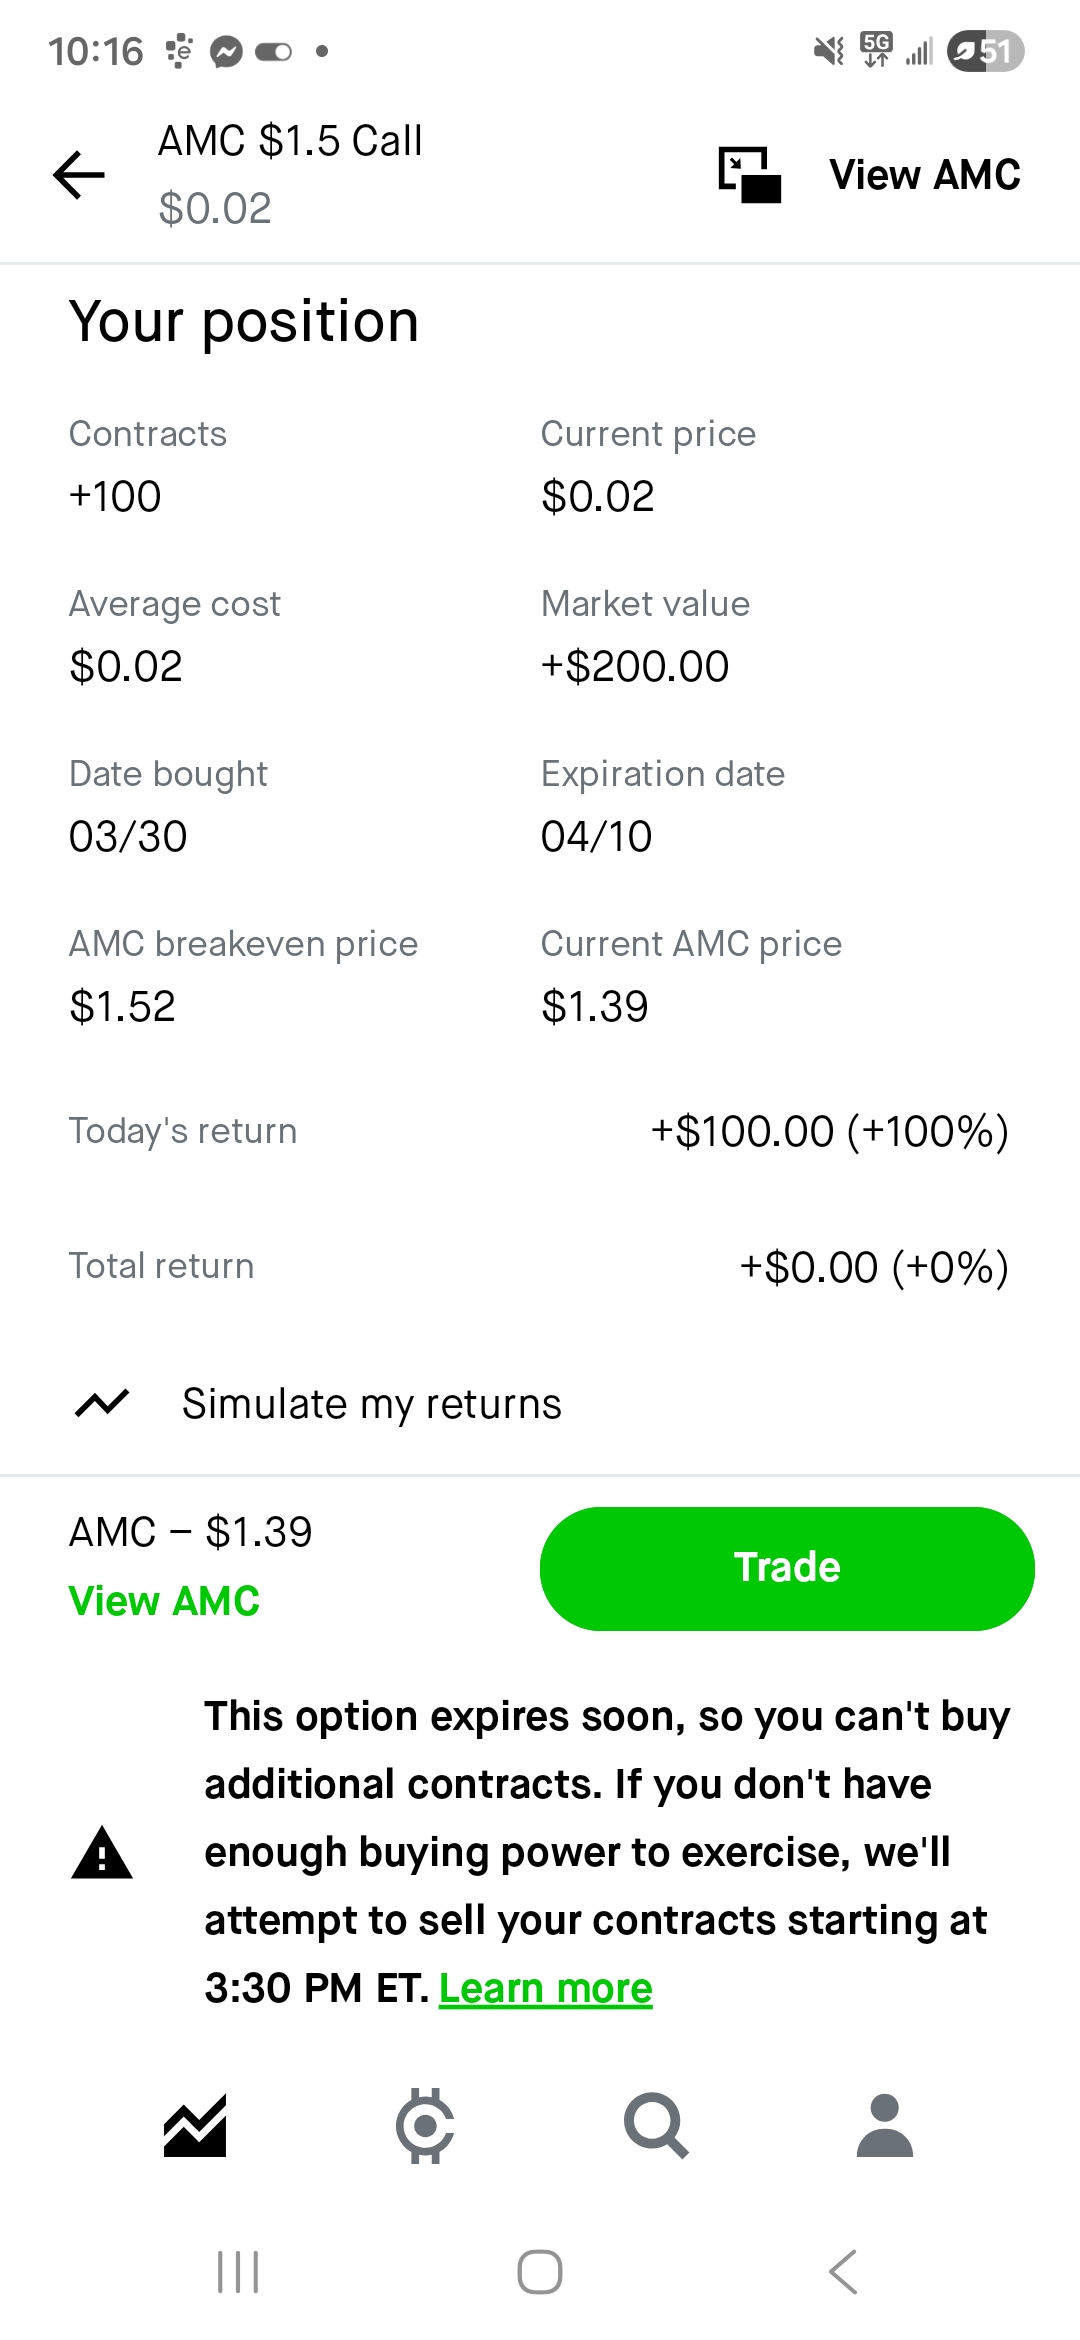Tap the battery indicator in status bar
The width and height of the screenshot is (1080, 2340).
click(x=986, y=51)
